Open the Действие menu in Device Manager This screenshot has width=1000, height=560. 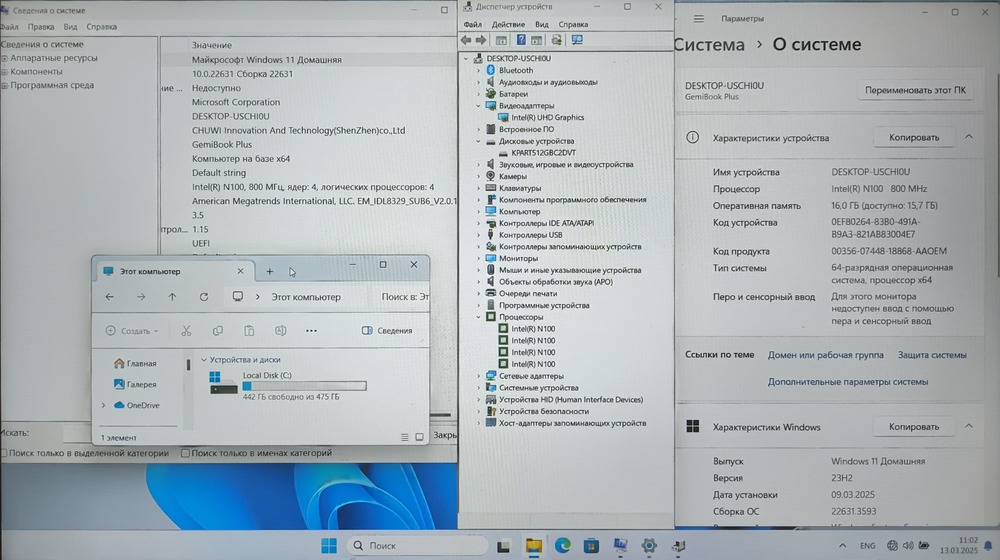point(508,24)
